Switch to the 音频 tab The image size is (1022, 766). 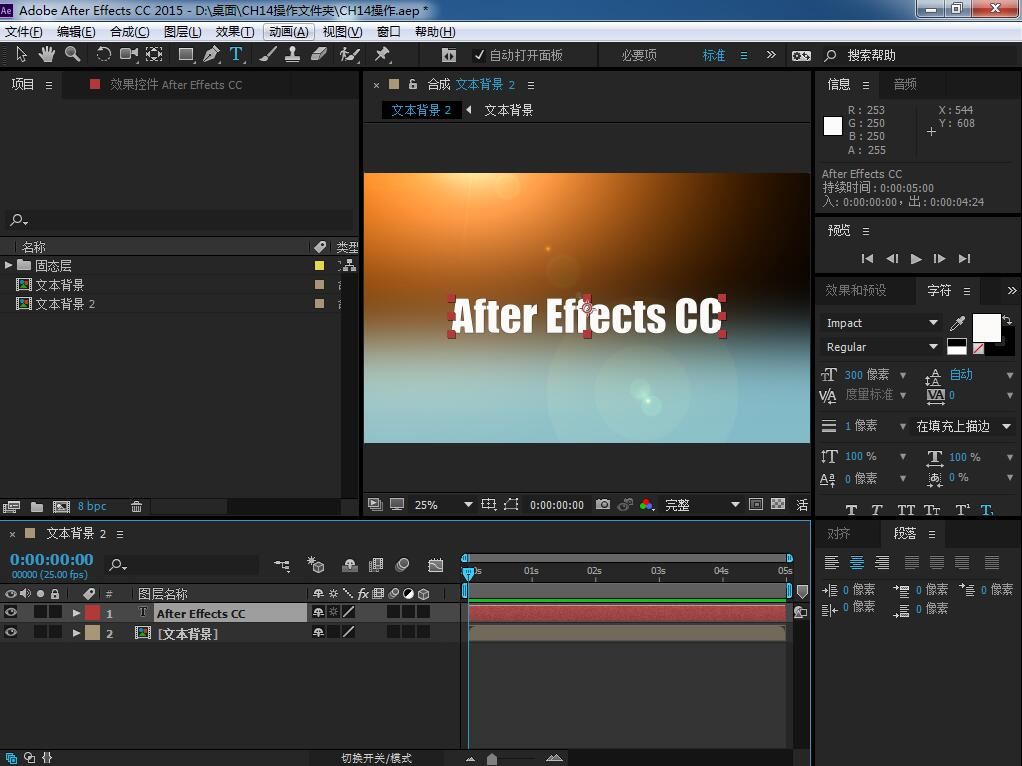905,84
